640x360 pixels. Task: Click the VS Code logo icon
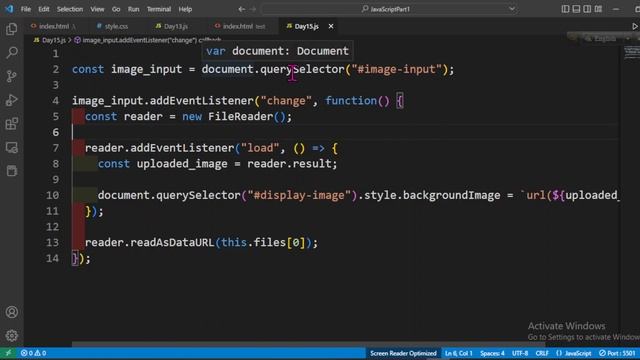(x=9, y=9)
